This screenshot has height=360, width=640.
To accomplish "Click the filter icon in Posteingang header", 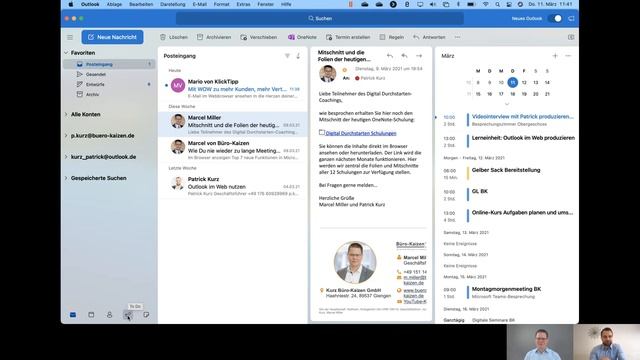I will (x=287, y=56).
